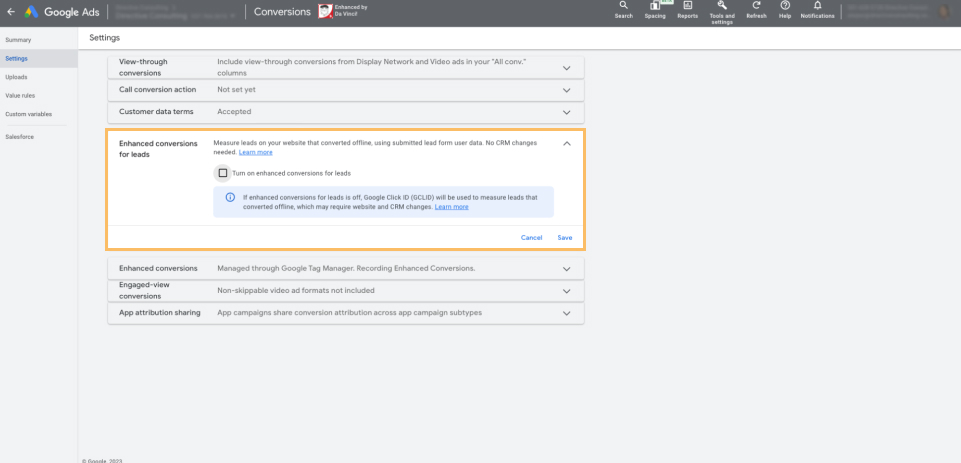961x463 pixels.
Task: Expand Engaged-view conversions section
Action: pos(566,291)
